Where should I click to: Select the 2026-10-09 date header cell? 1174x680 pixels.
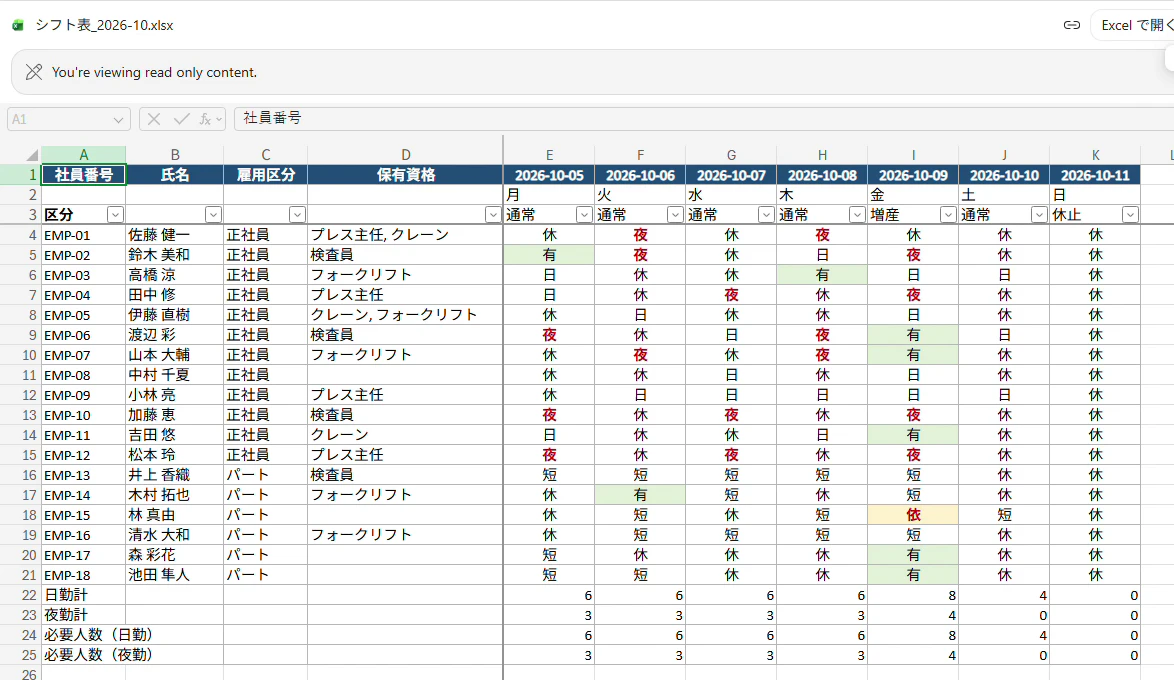(913, 174)
